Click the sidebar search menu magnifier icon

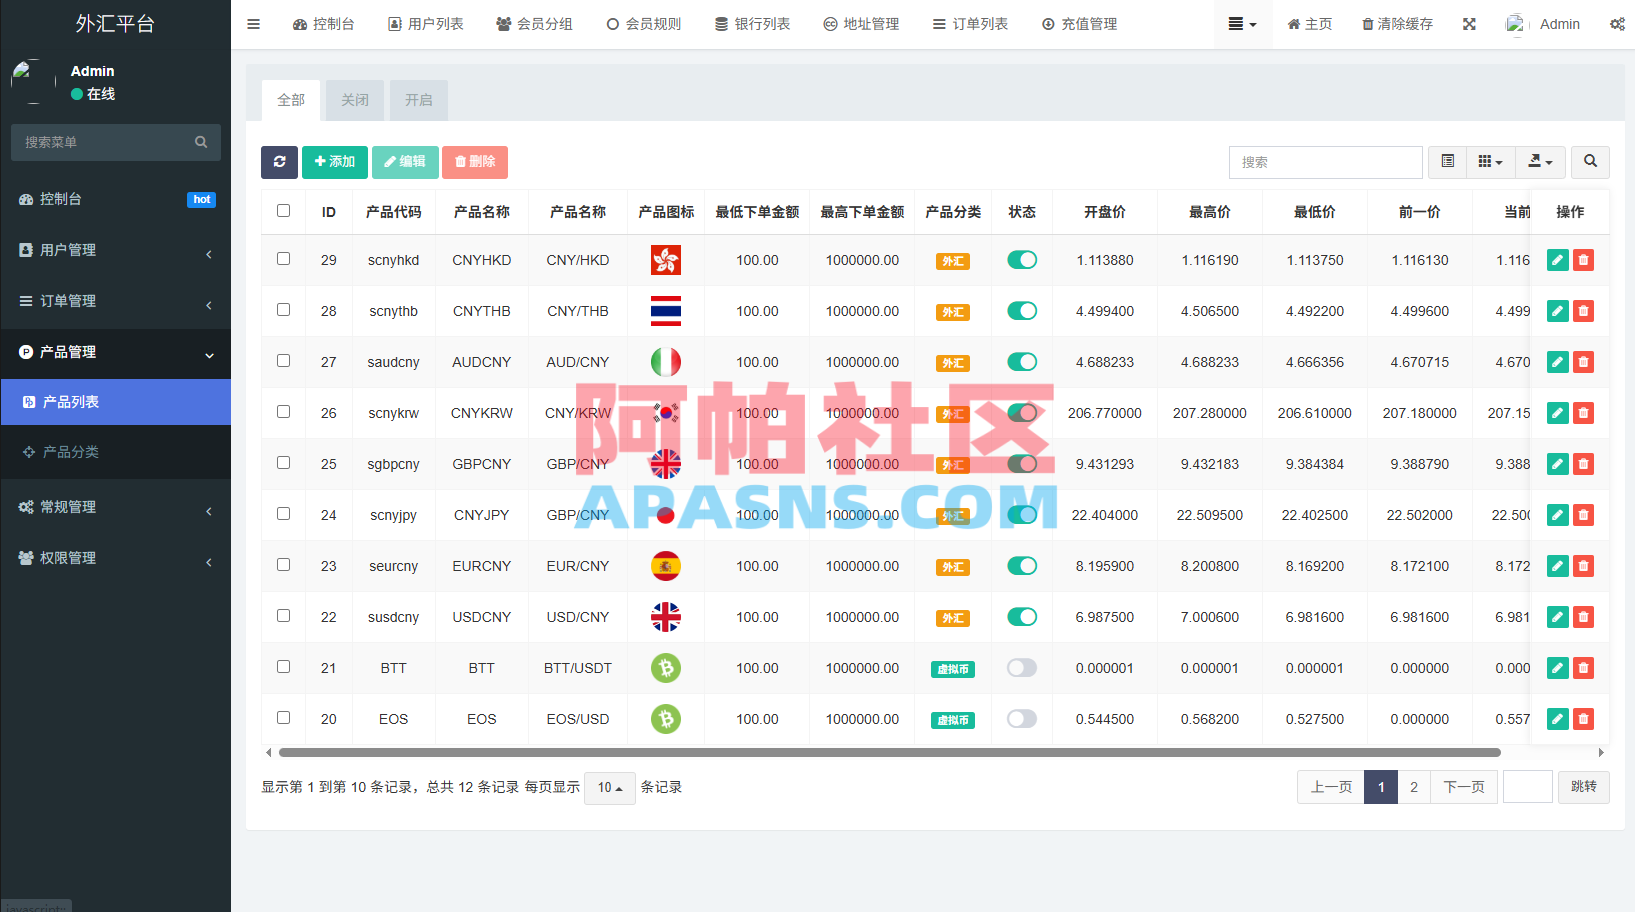tap(201, 142)
